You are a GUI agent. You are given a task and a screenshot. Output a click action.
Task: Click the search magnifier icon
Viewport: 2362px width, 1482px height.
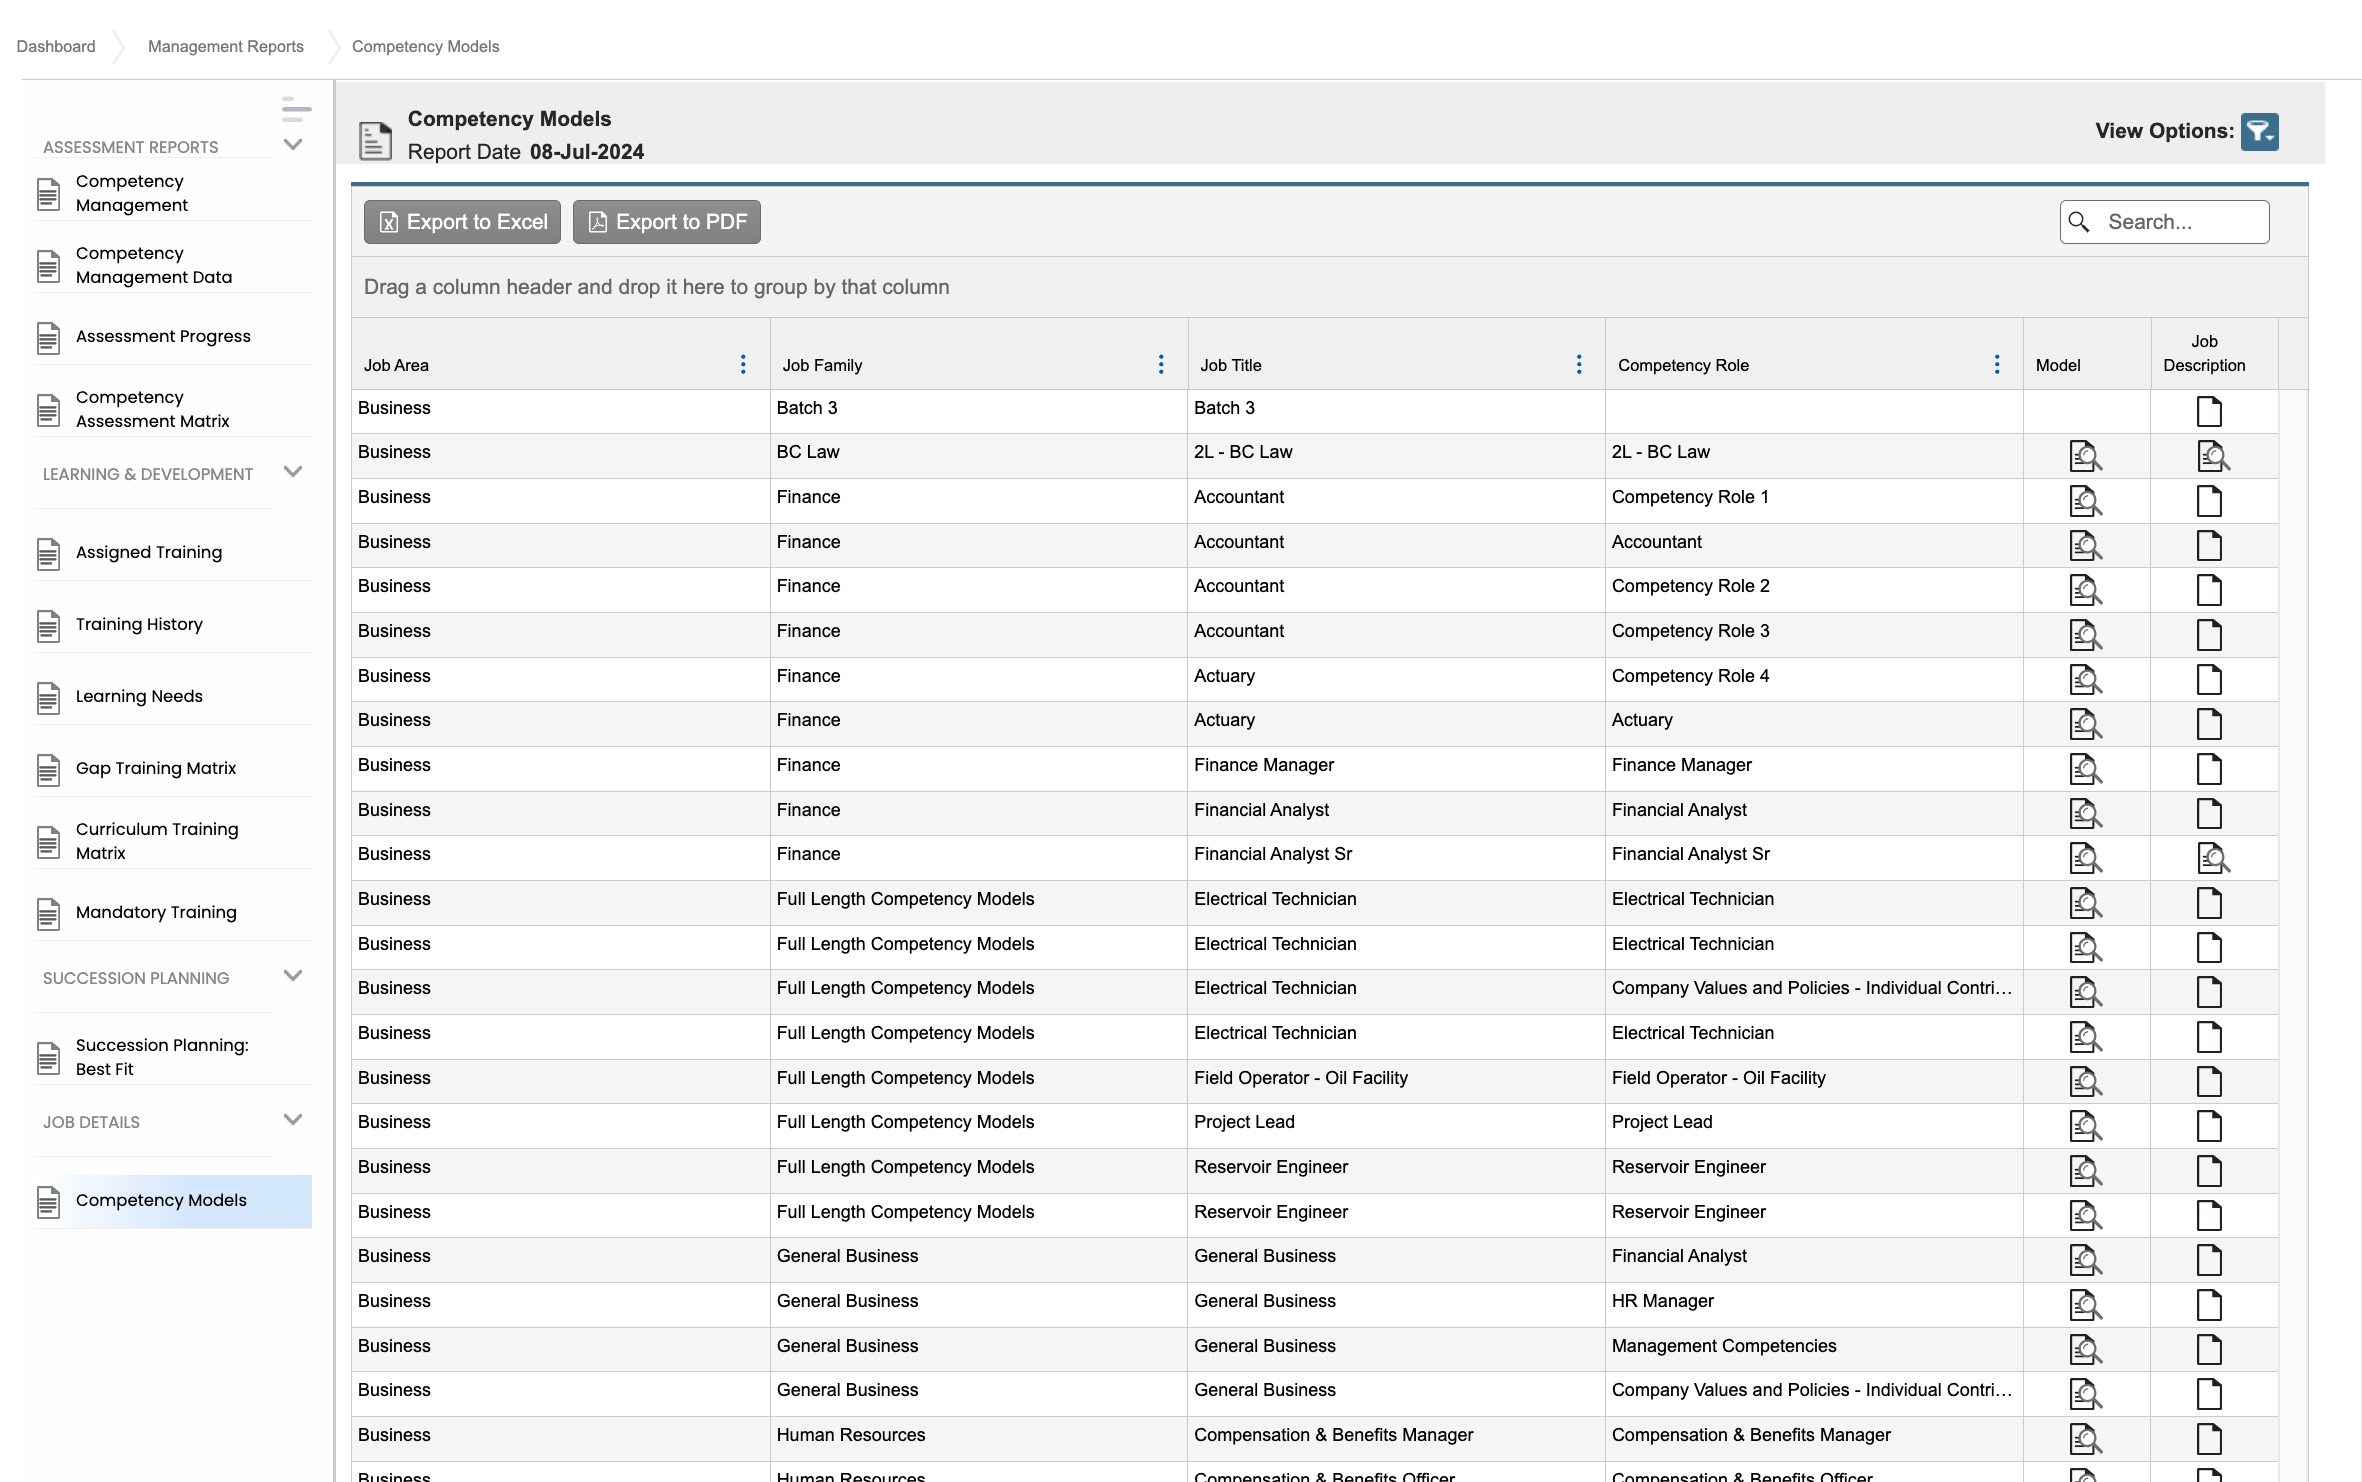pyautogui.click(x=2079, y=222)
